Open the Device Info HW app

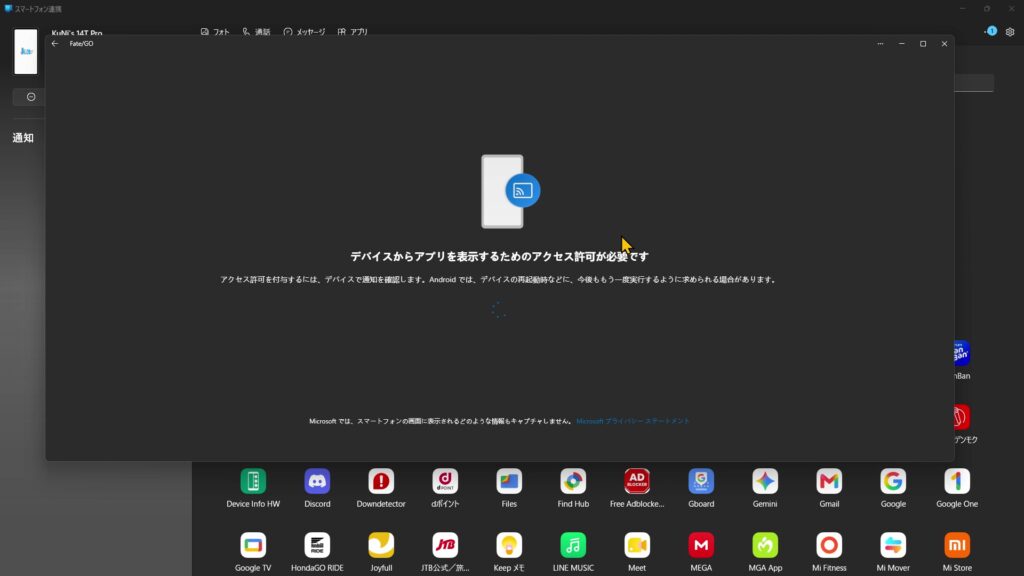click(x=253, y=481)
